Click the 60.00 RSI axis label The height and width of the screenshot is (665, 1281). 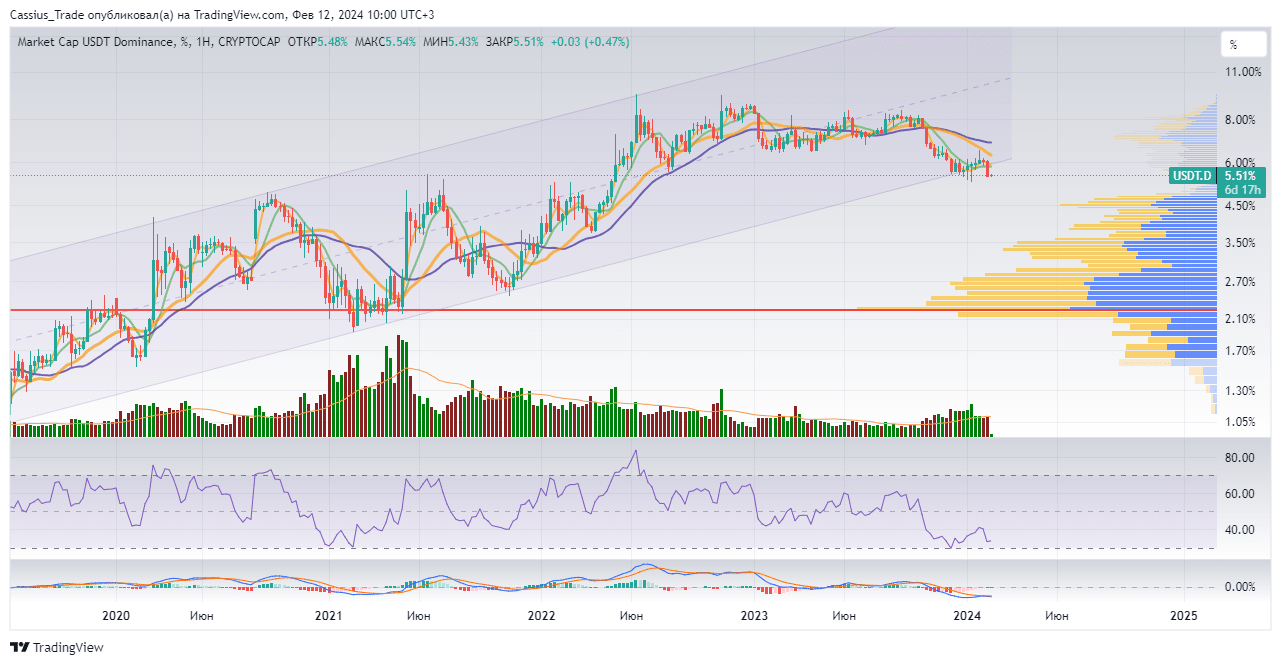coord(1240,494)
